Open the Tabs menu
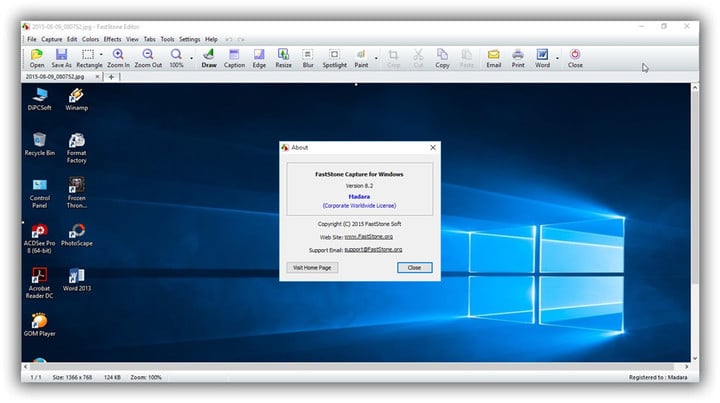 150,39
